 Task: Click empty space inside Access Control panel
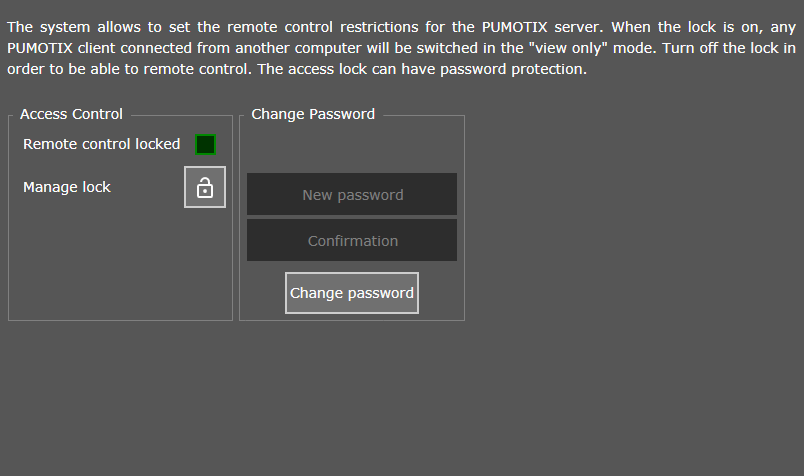[120, 262]
